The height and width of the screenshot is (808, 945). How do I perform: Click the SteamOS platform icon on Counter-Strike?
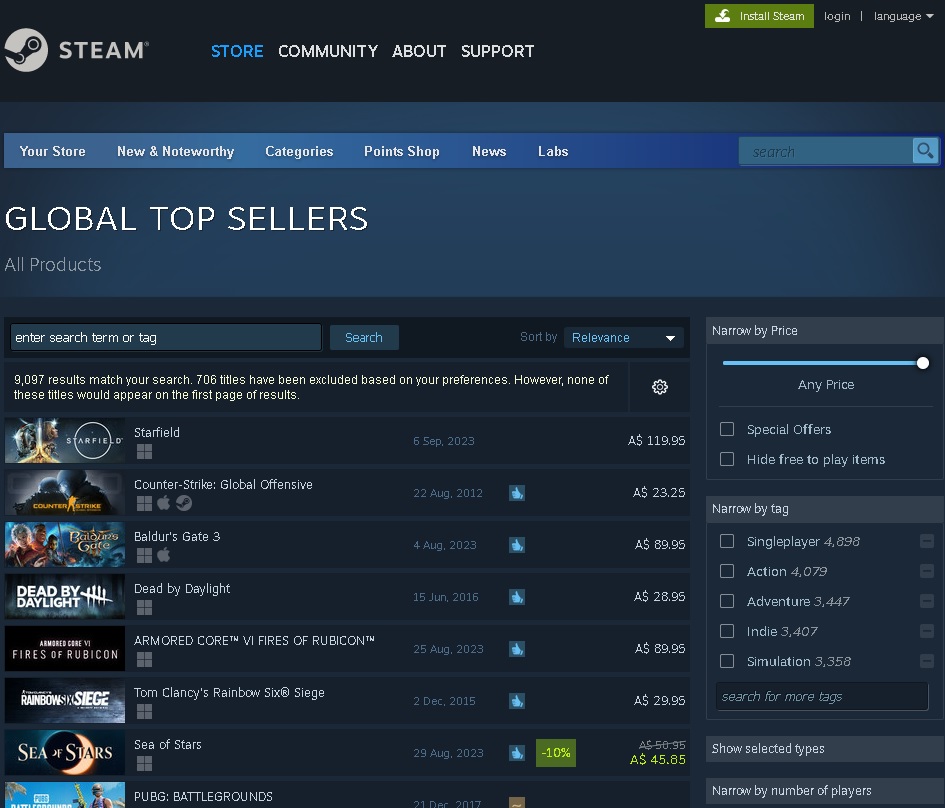[184, 503]
